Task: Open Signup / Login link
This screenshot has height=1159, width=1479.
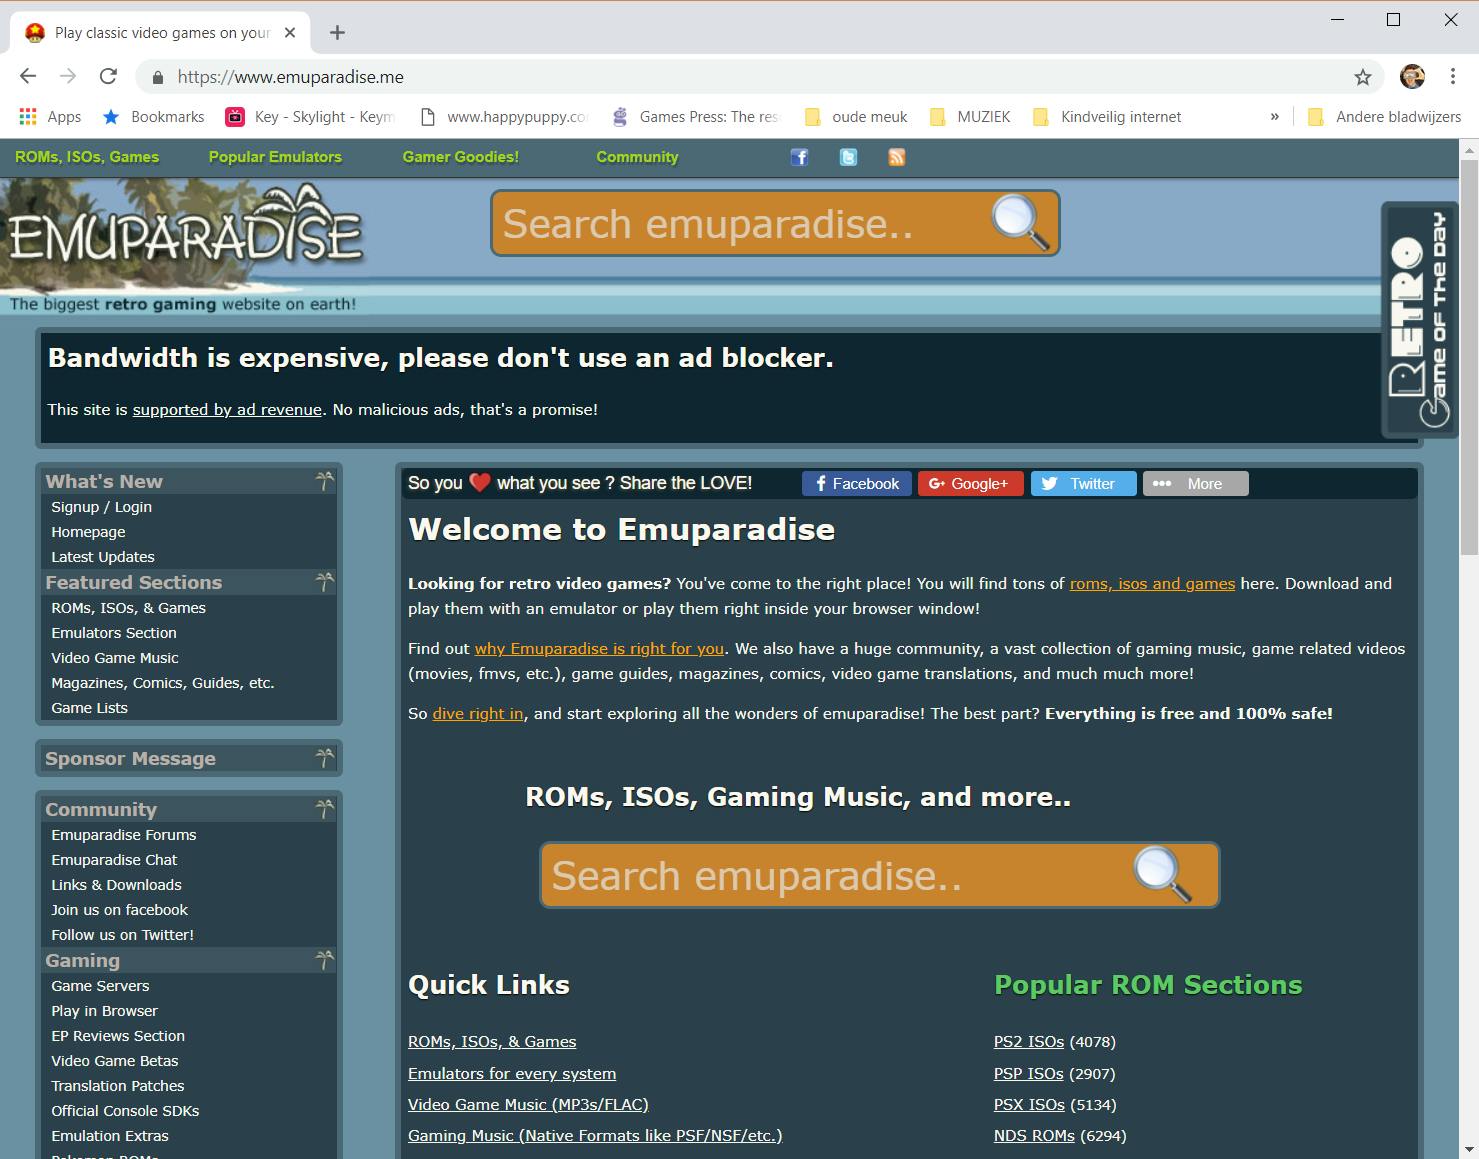Action: 102,507
